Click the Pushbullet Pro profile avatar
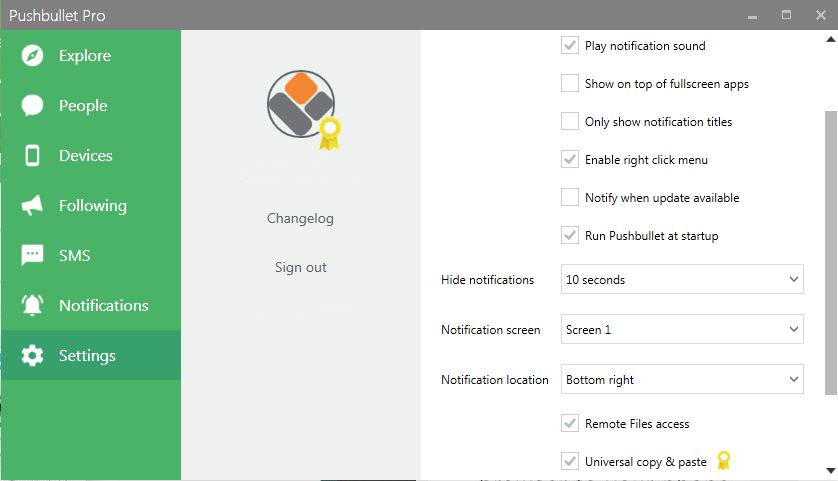Screen dimensions: 838x481 pyautogui.click(x=301, y=104)
